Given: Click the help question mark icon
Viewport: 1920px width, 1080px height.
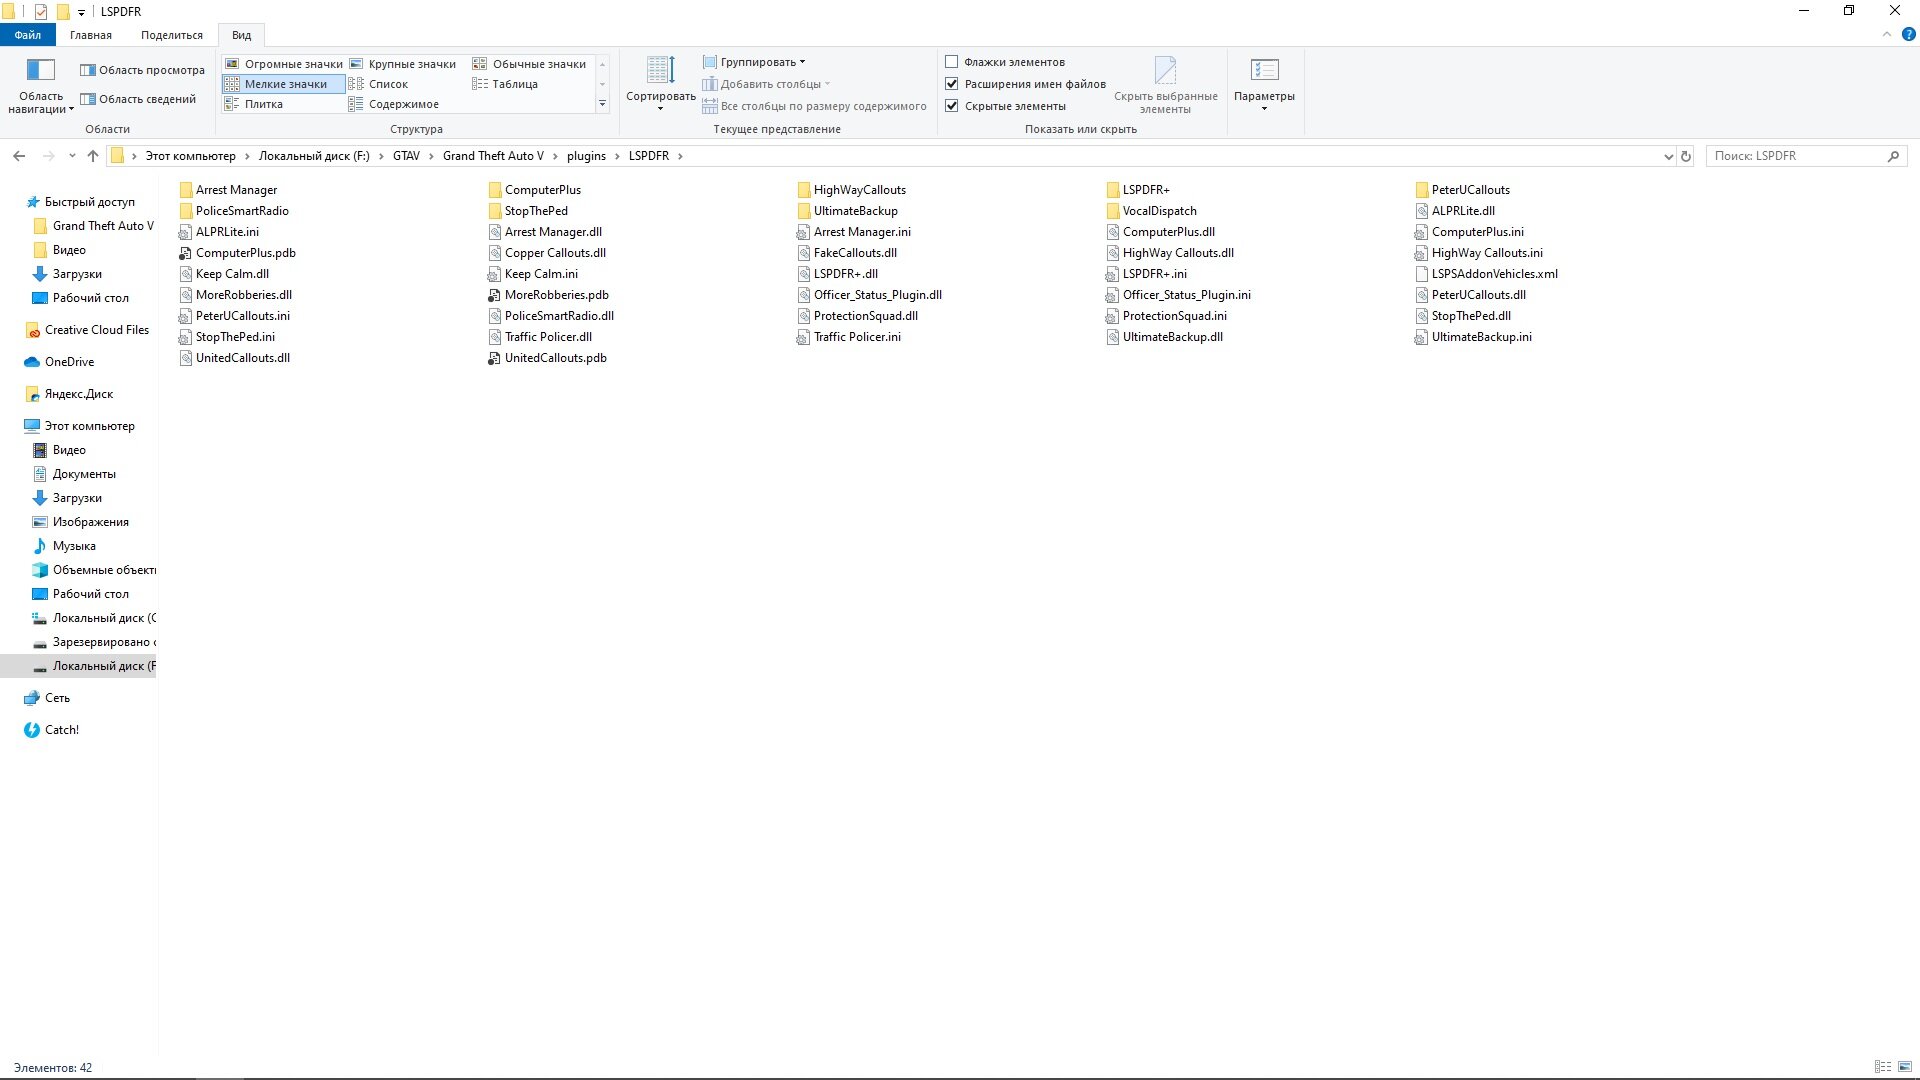Looking at the screenshot, I should coord(1908,34).
